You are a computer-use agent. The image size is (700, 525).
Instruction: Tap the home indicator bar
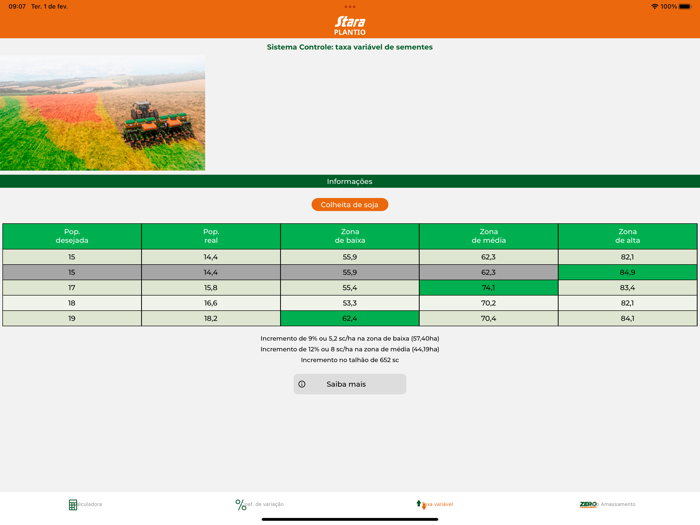[350, 519]
